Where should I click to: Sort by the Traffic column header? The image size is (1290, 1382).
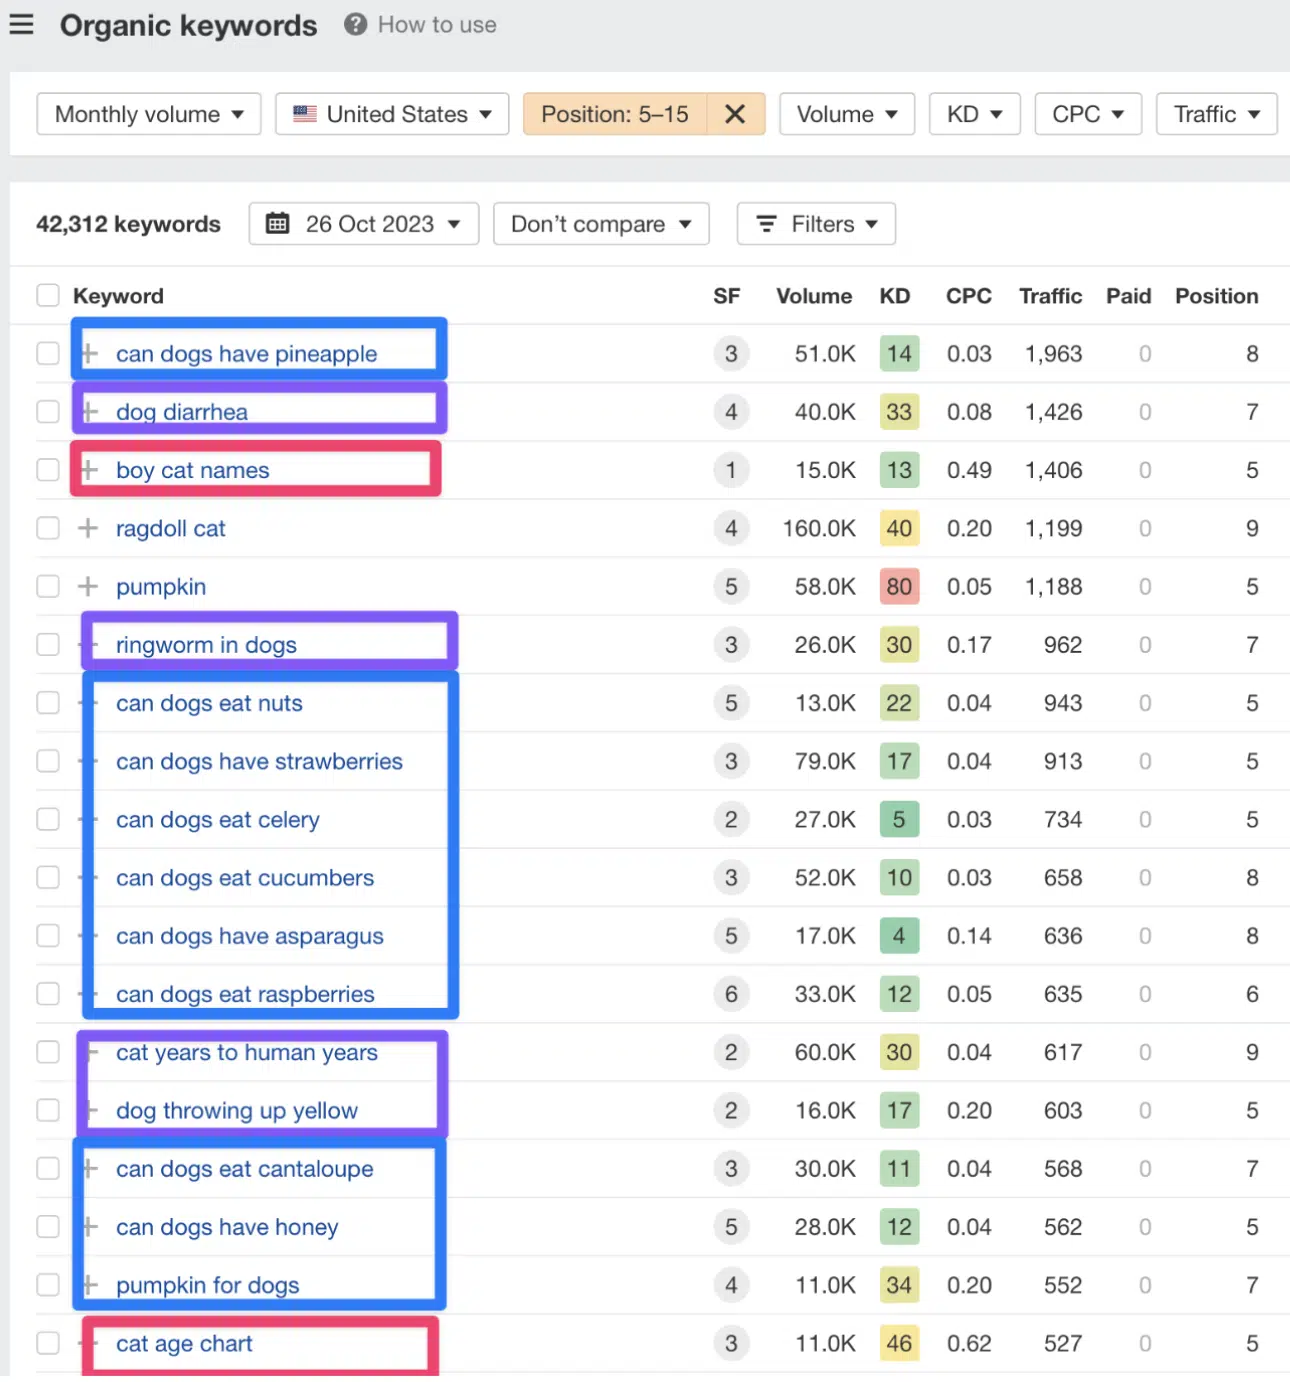1050,296
